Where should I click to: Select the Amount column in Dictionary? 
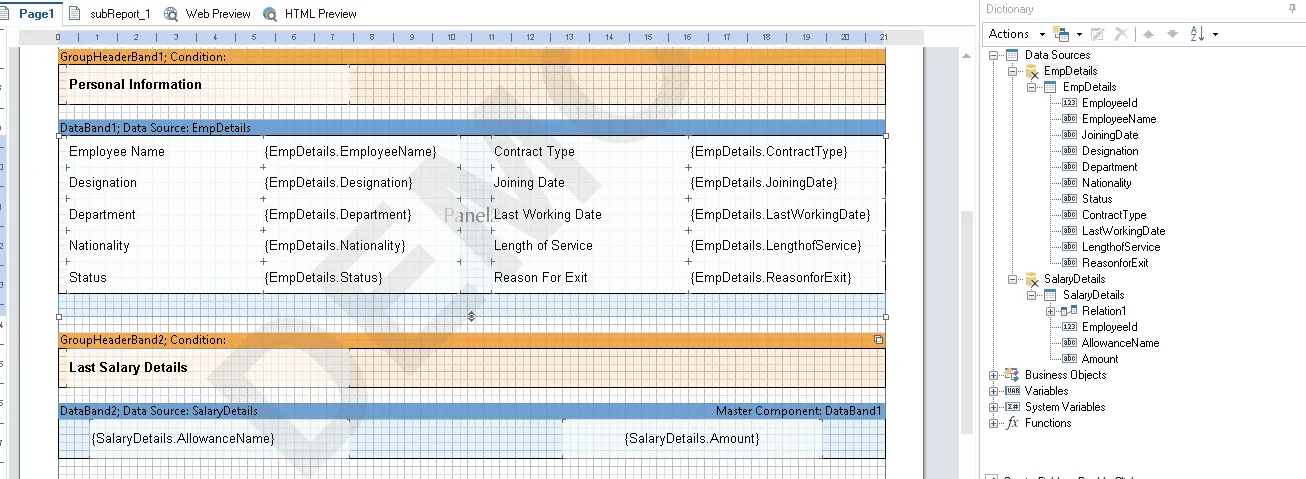click(1099, 359)
